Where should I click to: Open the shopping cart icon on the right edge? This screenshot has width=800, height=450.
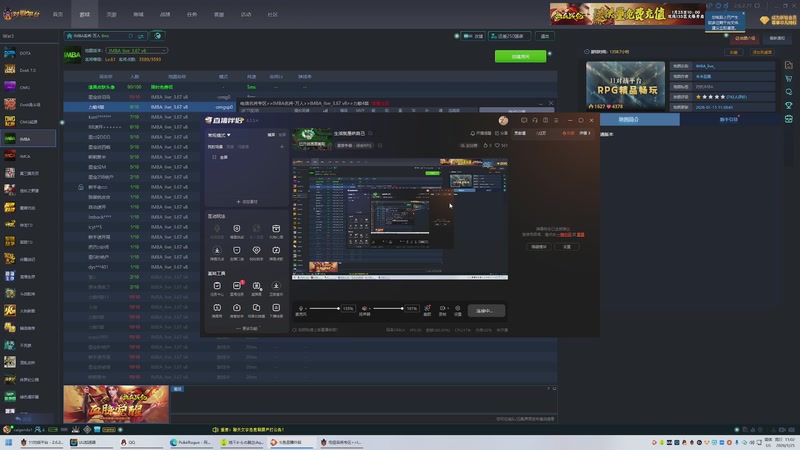(789, 79)
